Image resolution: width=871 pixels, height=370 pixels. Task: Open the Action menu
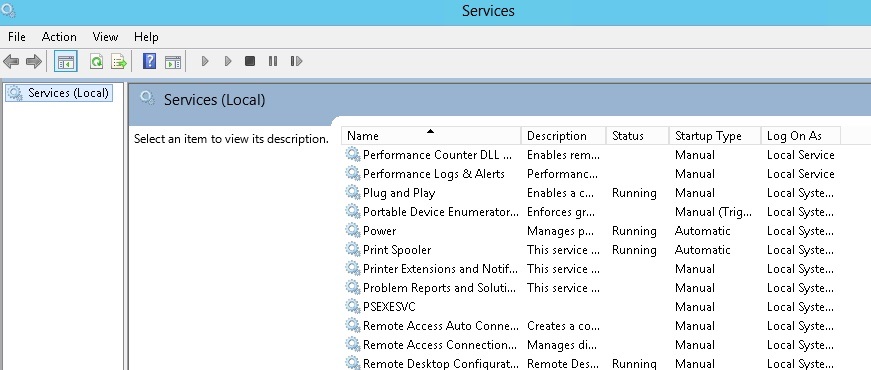pos(59,37)
